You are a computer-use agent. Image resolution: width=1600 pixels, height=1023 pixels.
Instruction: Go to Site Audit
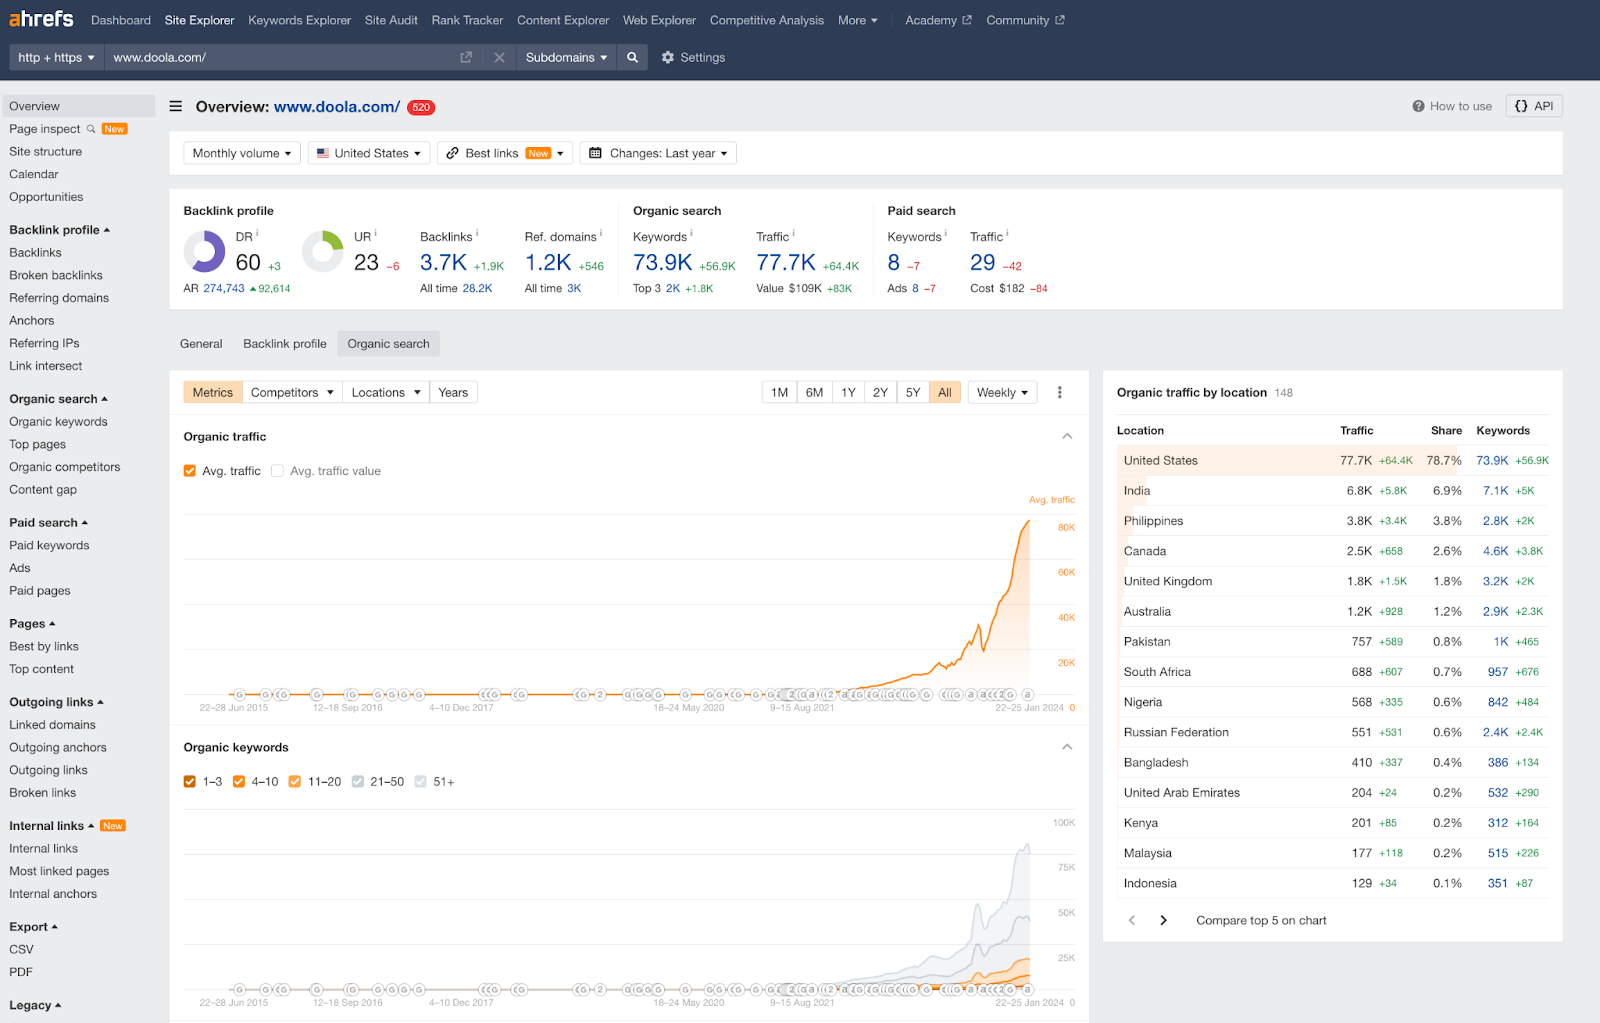(391, 20)
